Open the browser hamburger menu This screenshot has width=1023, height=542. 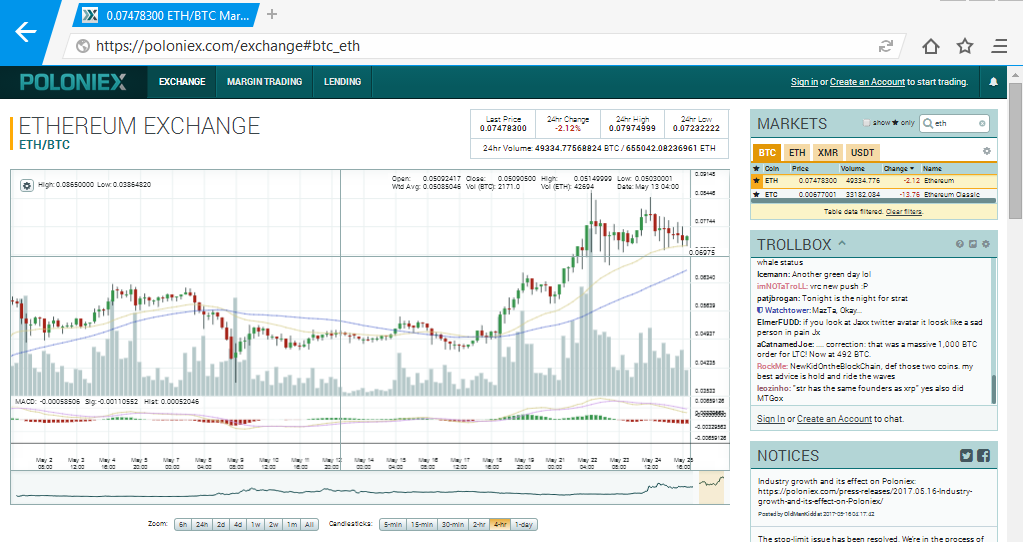pos(999,46)
